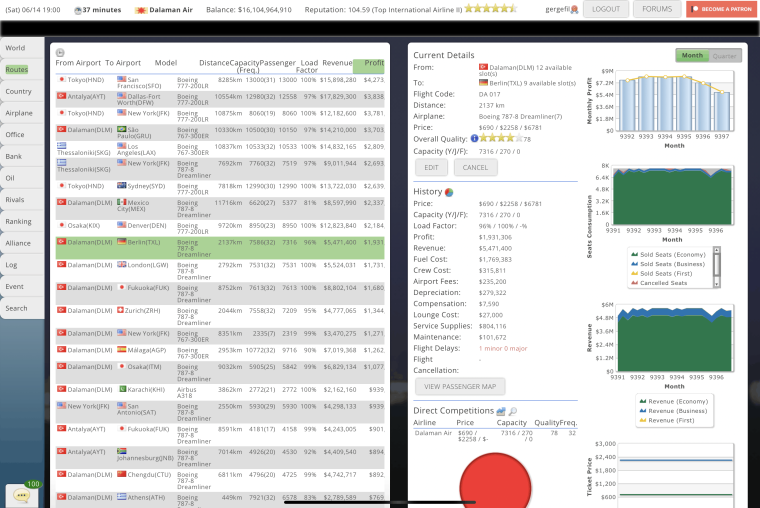Select the Dalaman(DLM) to London(LGW) route
Image resolution: width=760 pixels, height=508 pixels.
click(x=220, y=271)
